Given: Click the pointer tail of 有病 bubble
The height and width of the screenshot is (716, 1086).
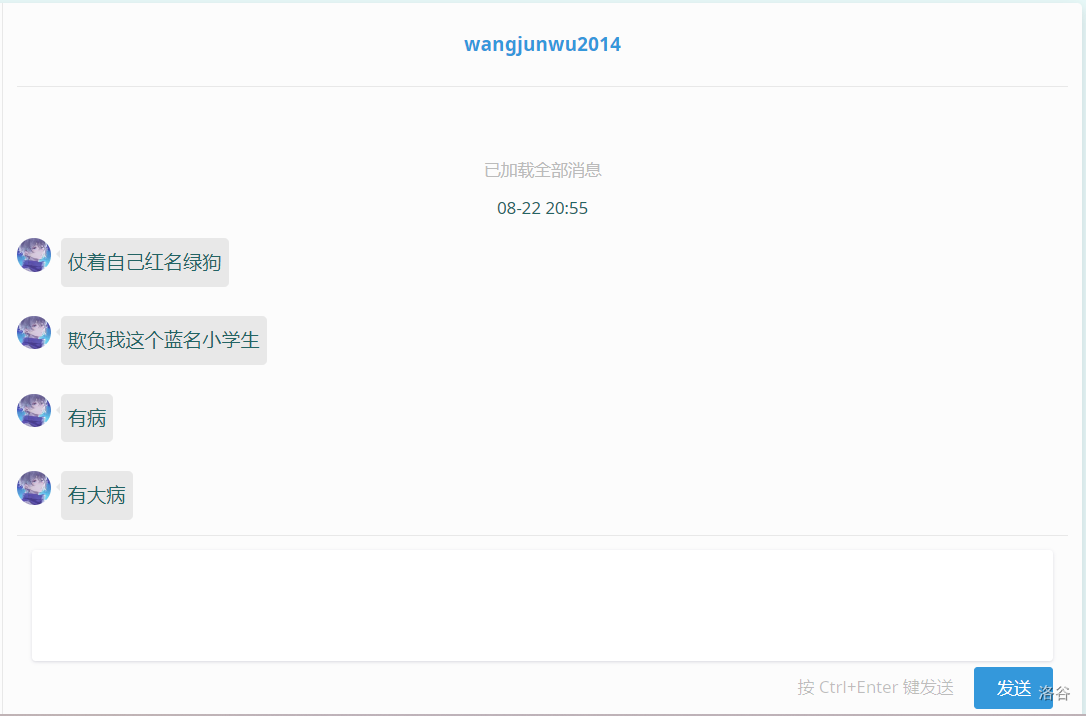Looking at the screenshot, I should pos(58,411).
